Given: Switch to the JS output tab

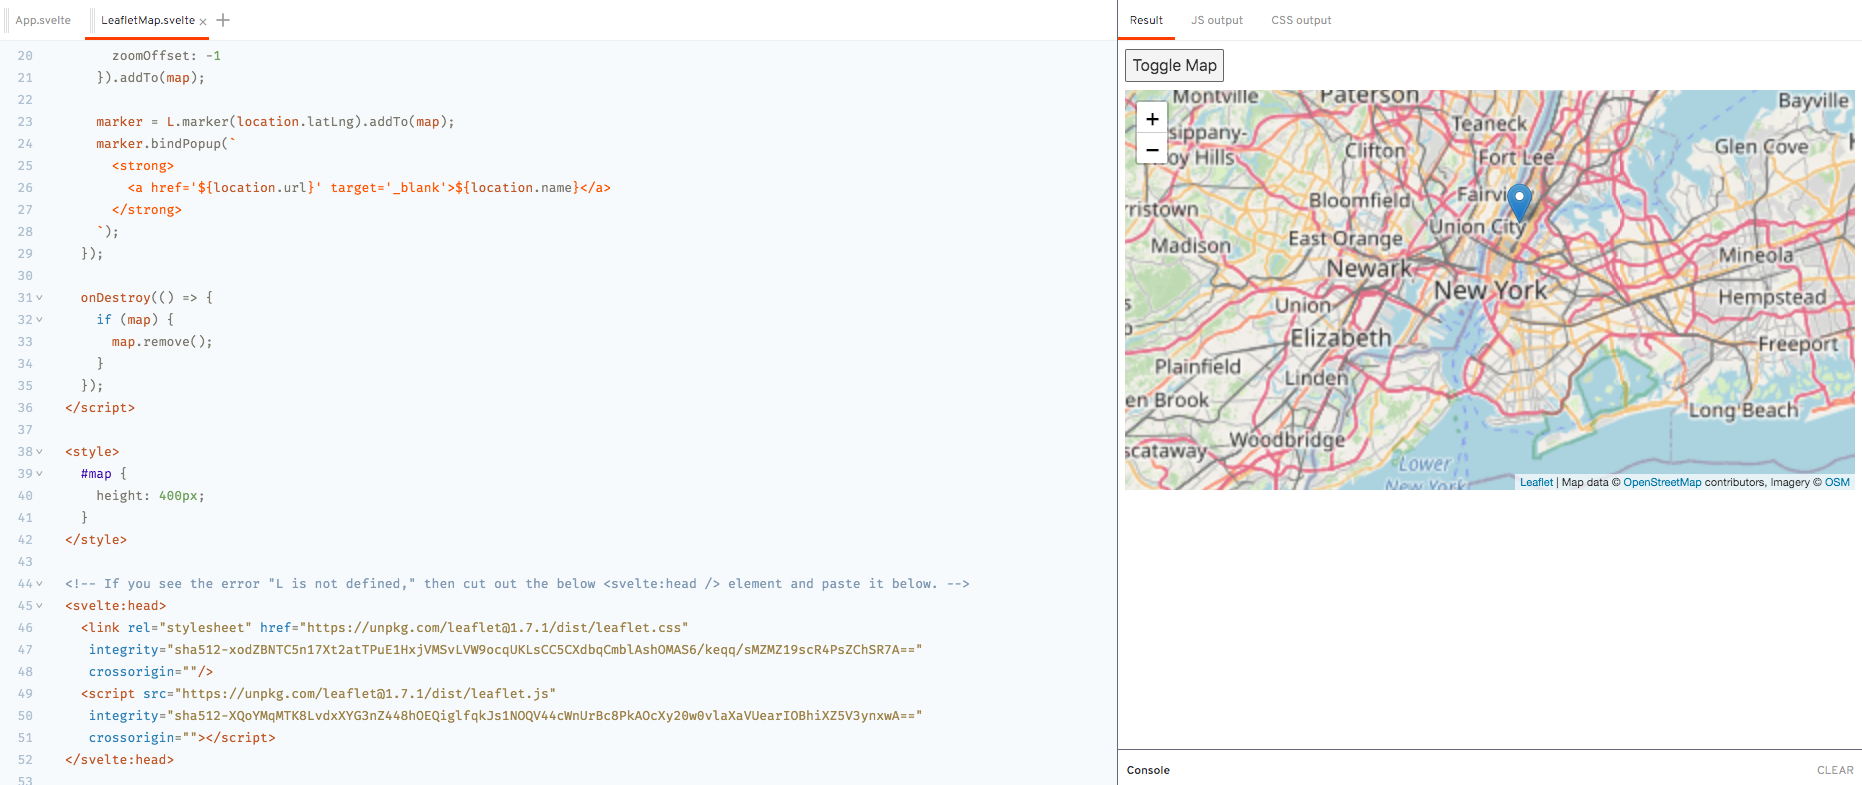Looking at the screenshot, I should tap(1217, 20).
